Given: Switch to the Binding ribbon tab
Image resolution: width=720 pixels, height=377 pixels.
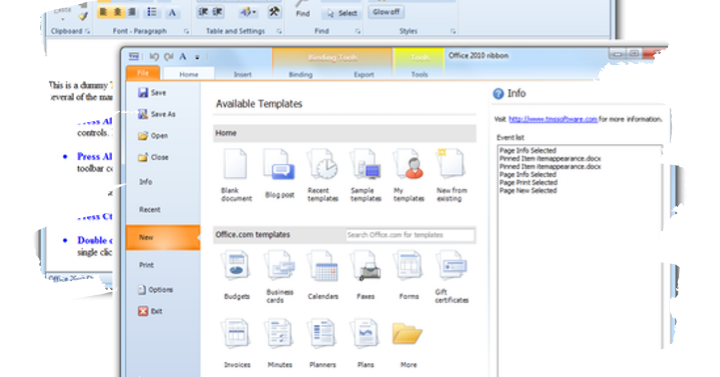Looking at the screenshot, I should point(301,74).
